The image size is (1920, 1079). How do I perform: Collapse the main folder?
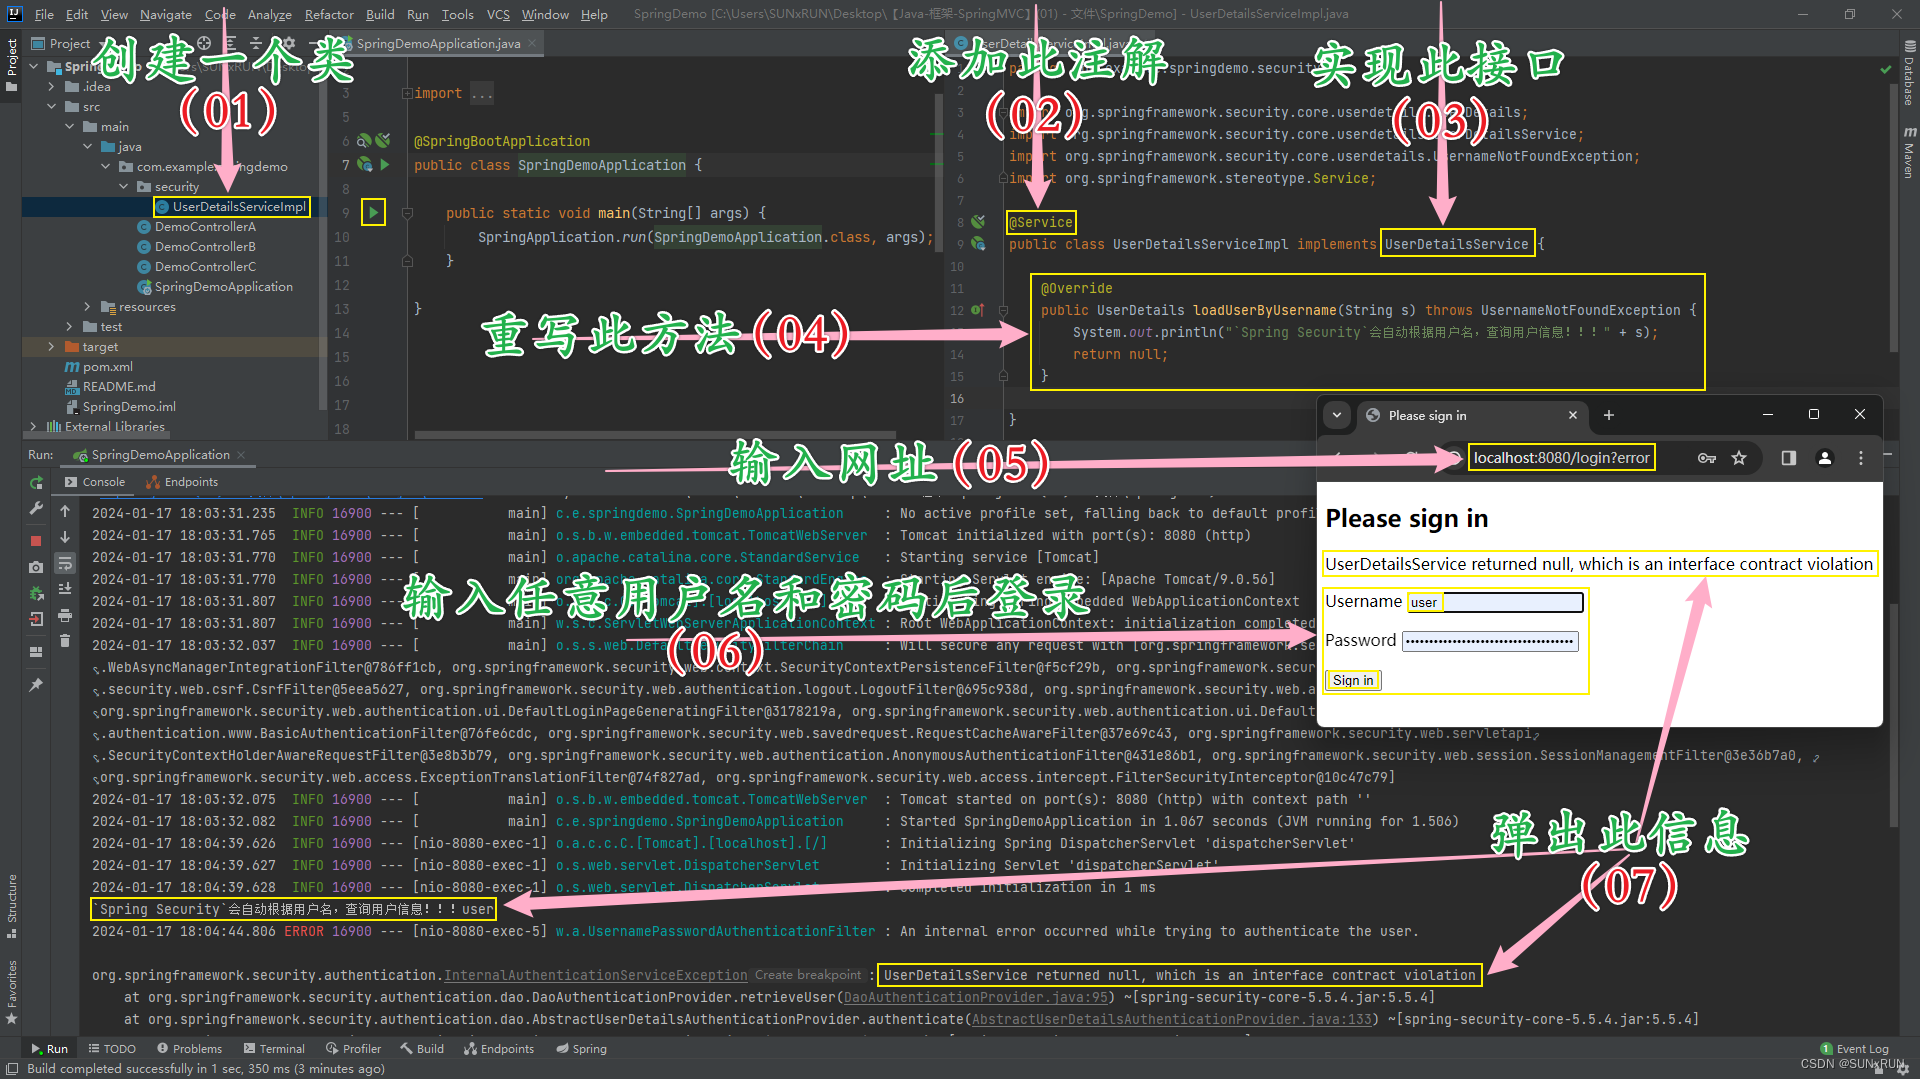(x=70, y=127)
